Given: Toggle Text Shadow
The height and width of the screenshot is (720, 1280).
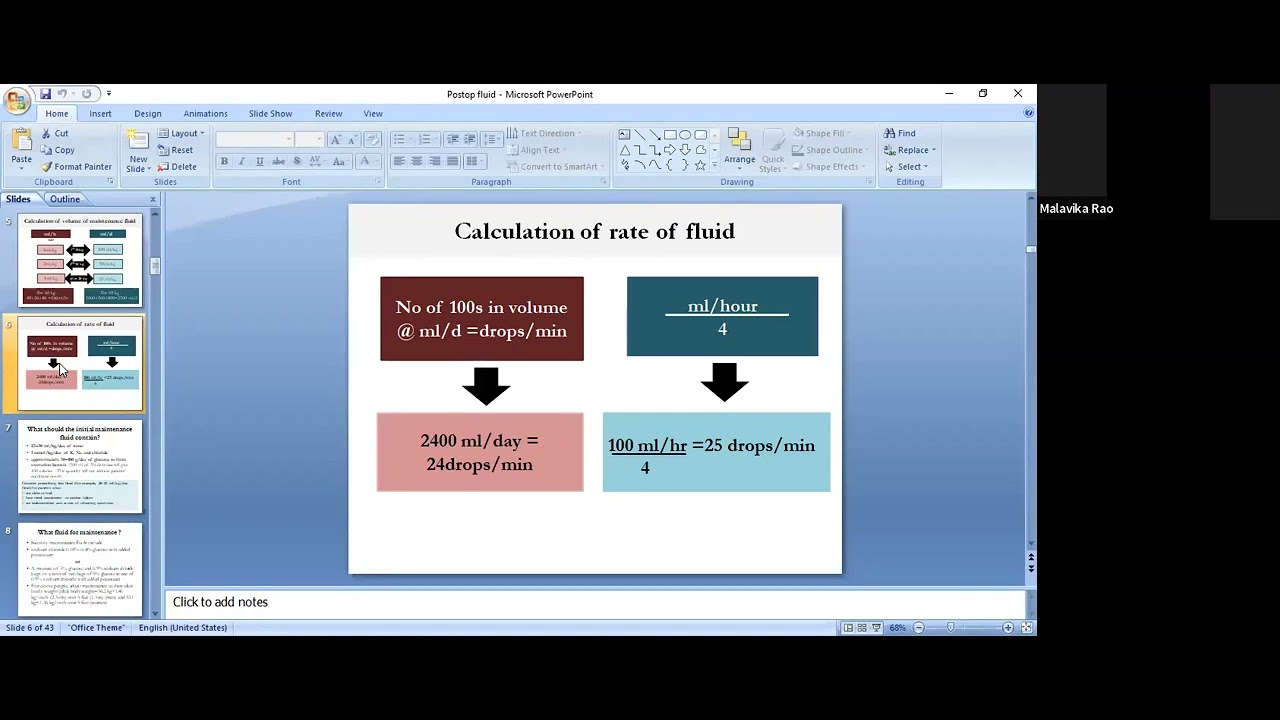Looking at the screenshot, I should point(297,161).
